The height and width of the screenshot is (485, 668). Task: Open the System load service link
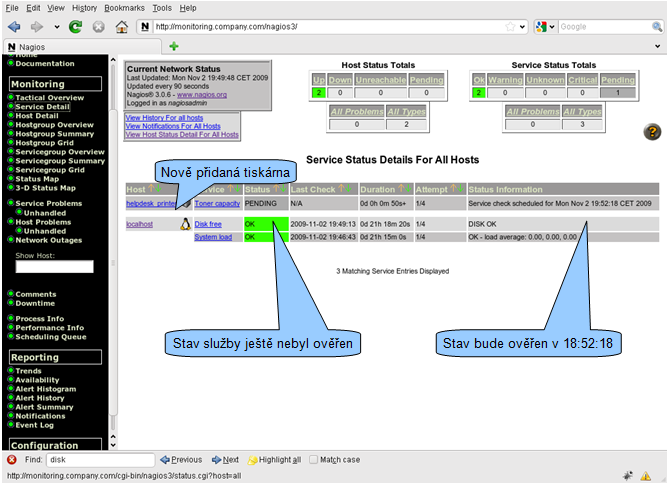[x=213, y=237]
